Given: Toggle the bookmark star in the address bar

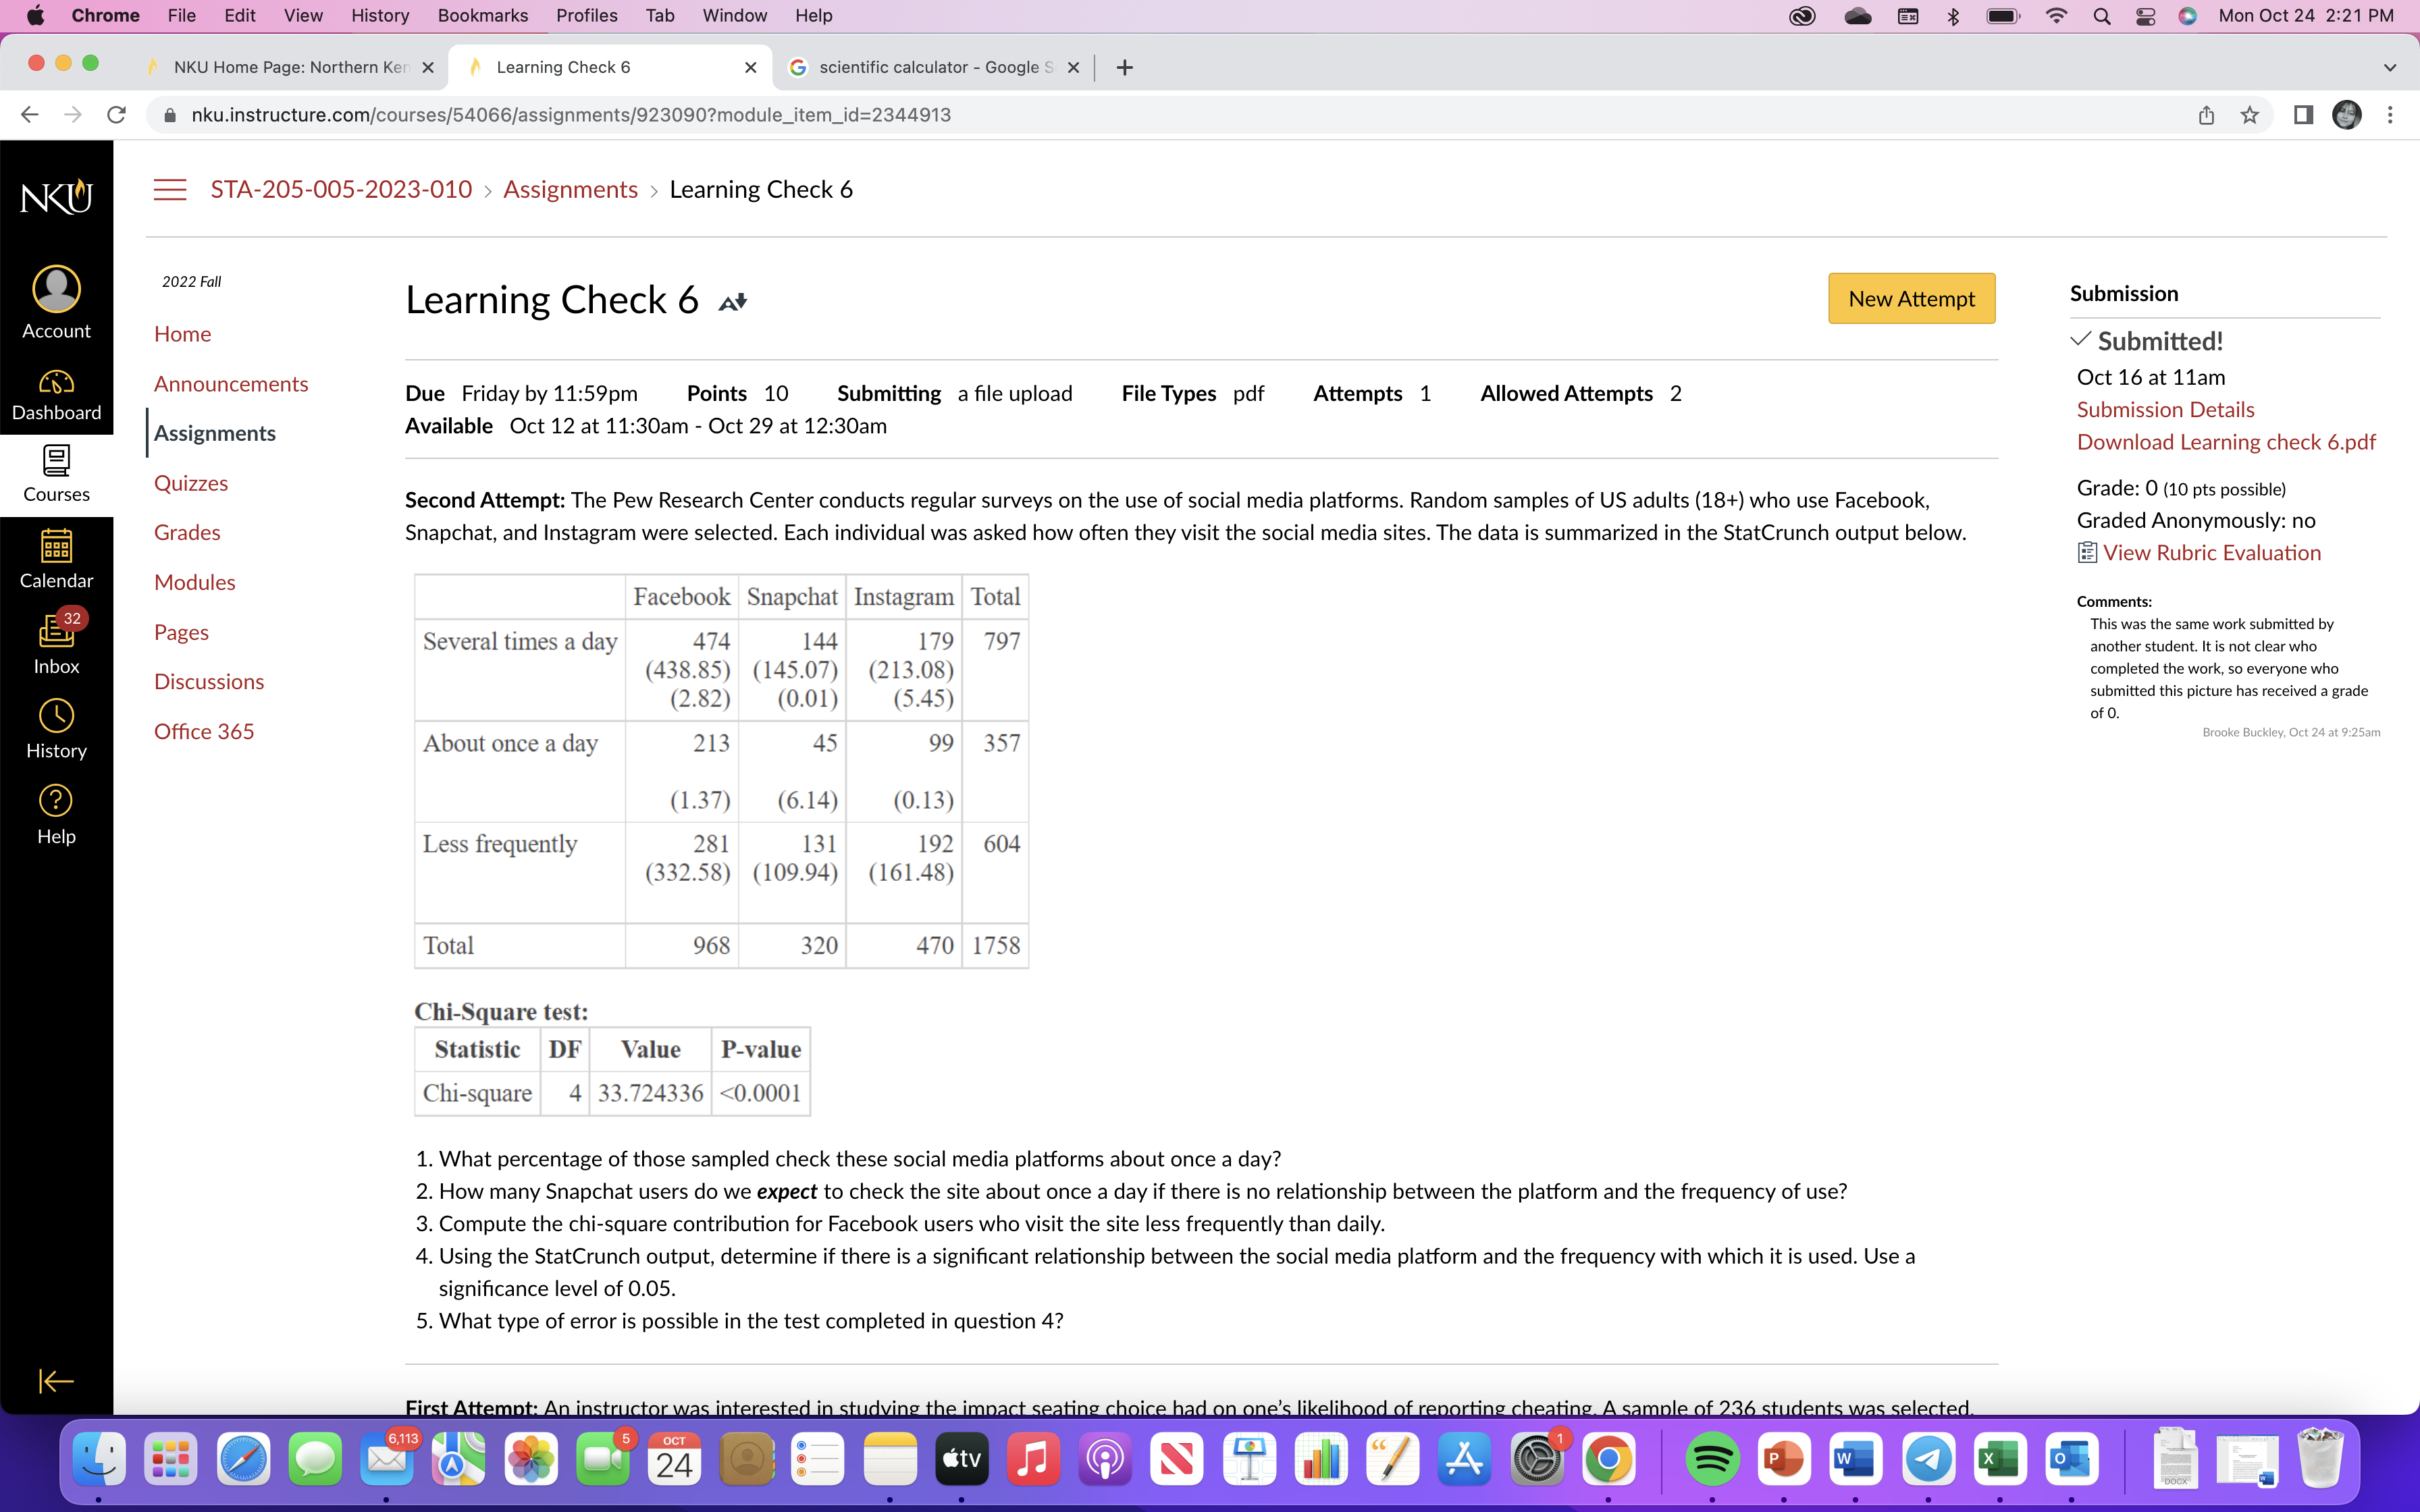Looking at the screenshot, I should coord(2250,114).
